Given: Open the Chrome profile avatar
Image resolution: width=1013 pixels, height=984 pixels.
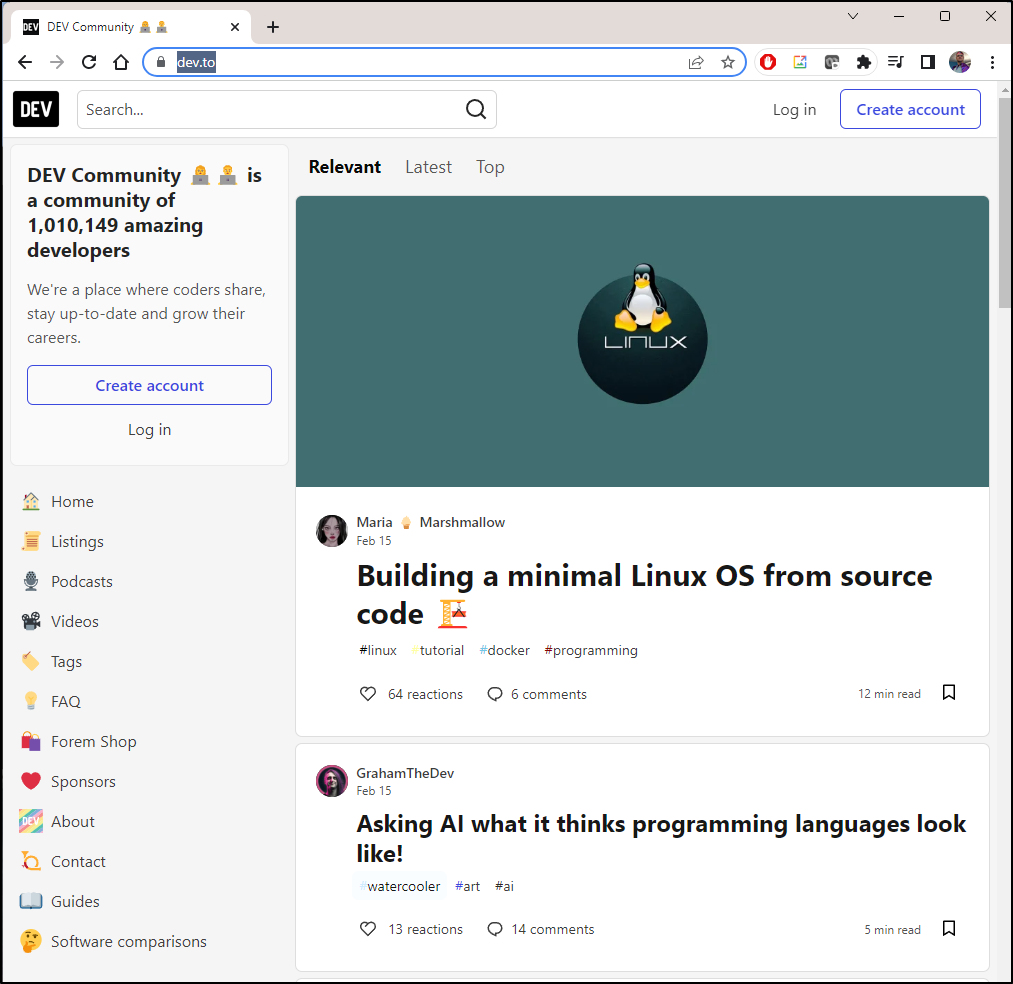Looking at the screenshot, I should [960, 62].
